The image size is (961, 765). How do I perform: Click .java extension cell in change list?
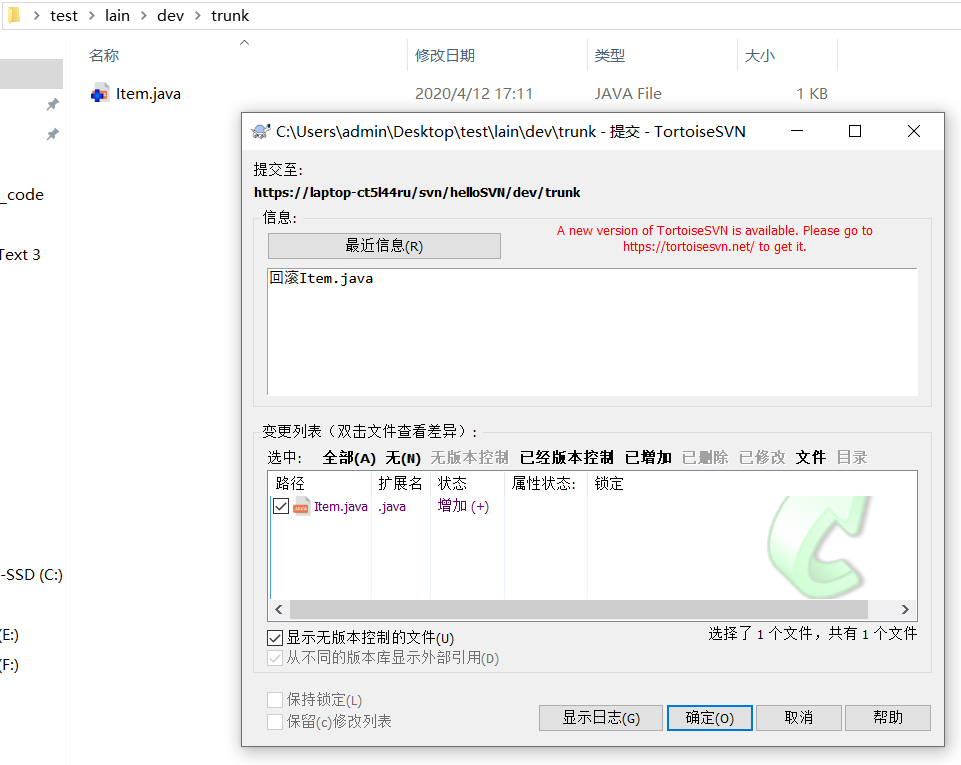(392, 506)
